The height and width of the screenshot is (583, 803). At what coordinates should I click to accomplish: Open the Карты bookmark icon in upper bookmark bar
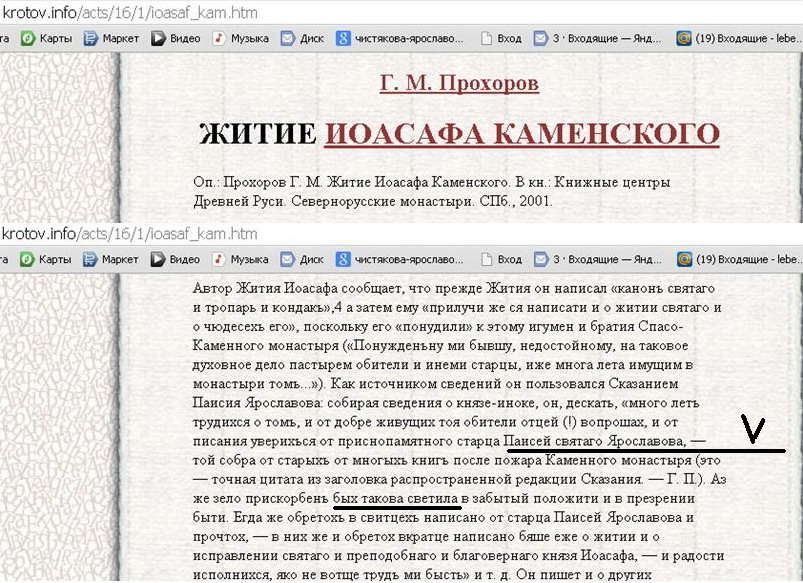coord(28,38)
